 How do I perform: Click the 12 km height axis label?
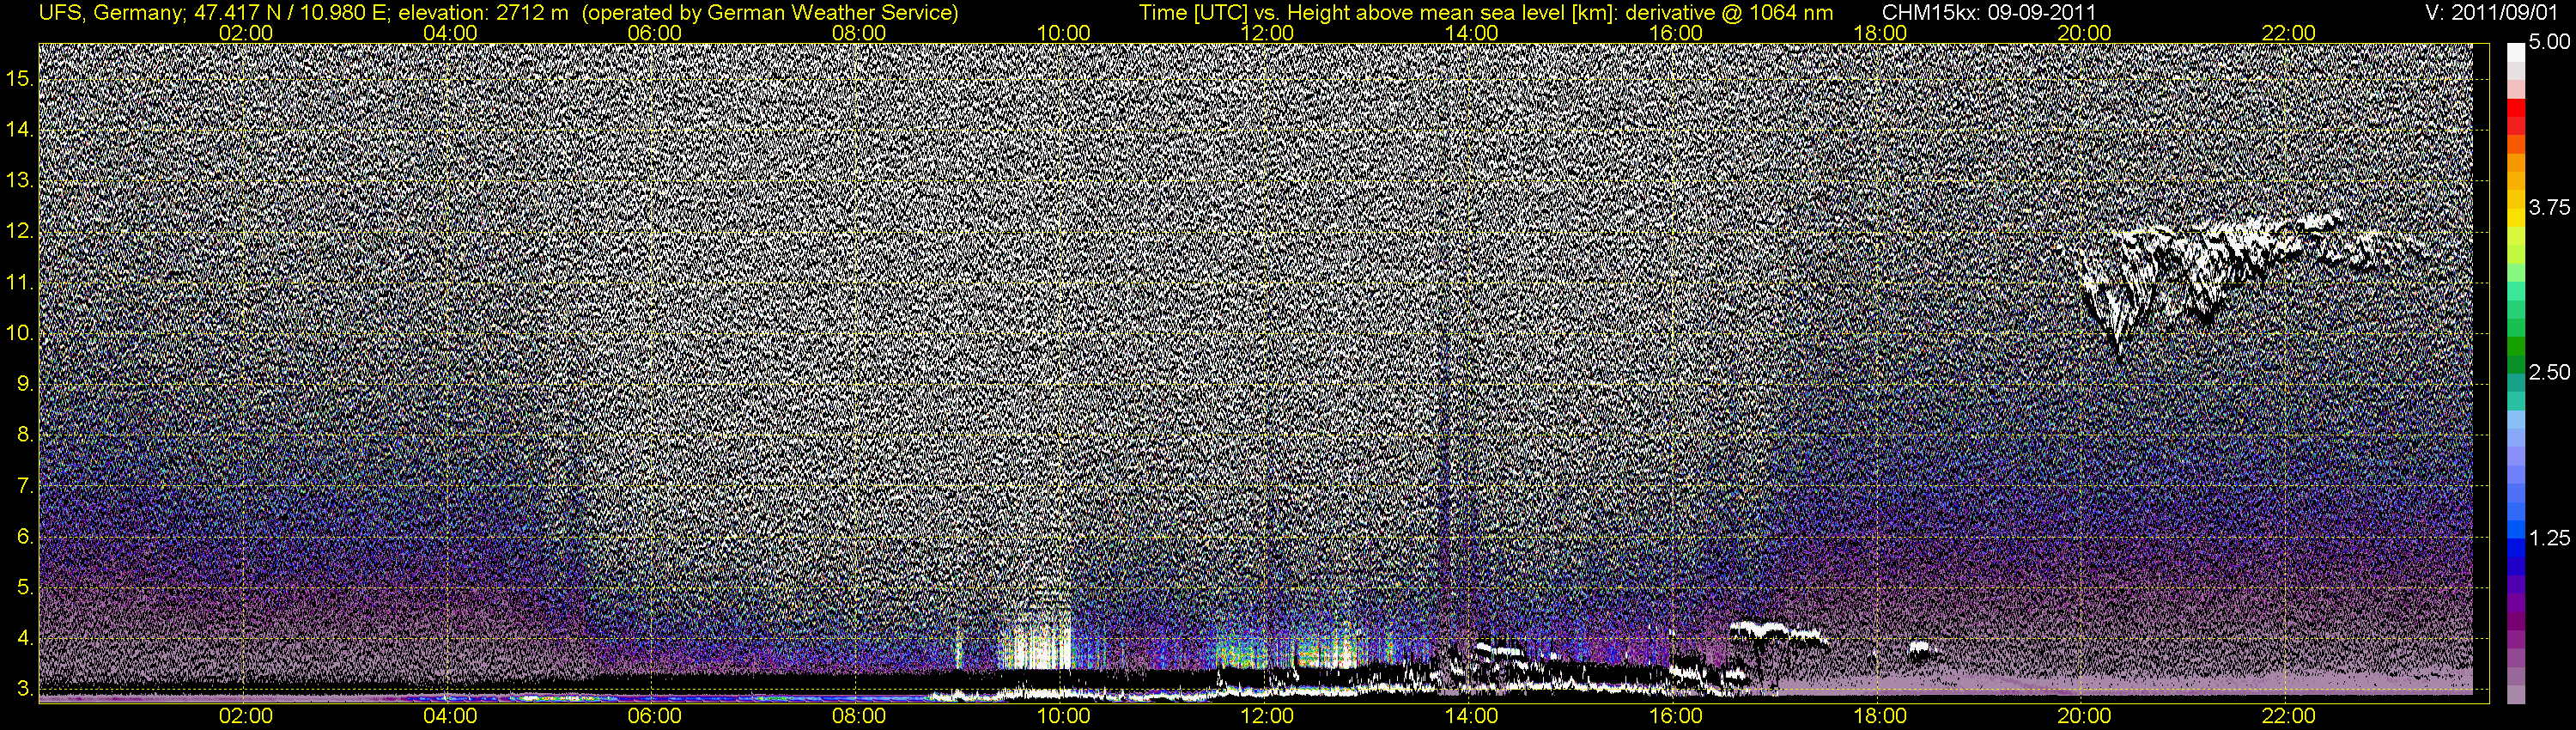pyautogui.click(x=20, y=231)
